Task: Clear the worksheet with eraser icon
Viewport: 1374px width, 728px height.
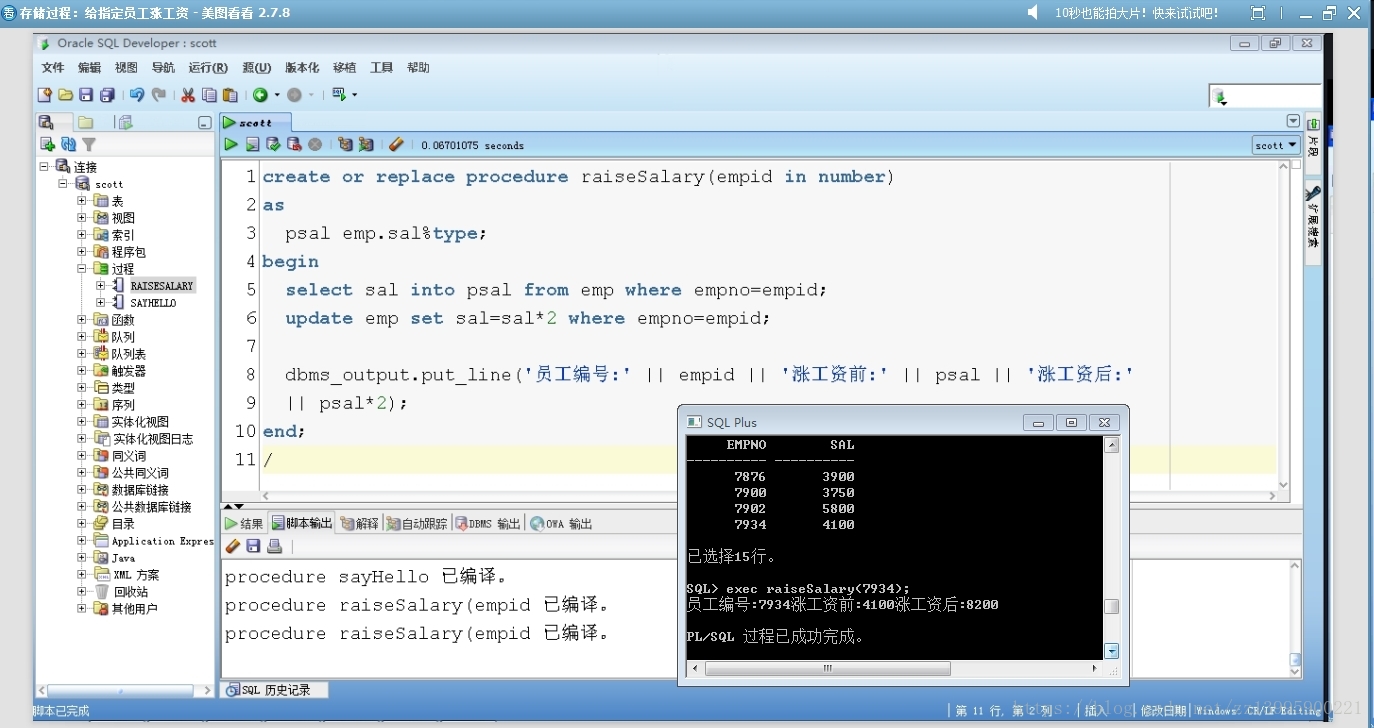Action: [x=396, y=145]
